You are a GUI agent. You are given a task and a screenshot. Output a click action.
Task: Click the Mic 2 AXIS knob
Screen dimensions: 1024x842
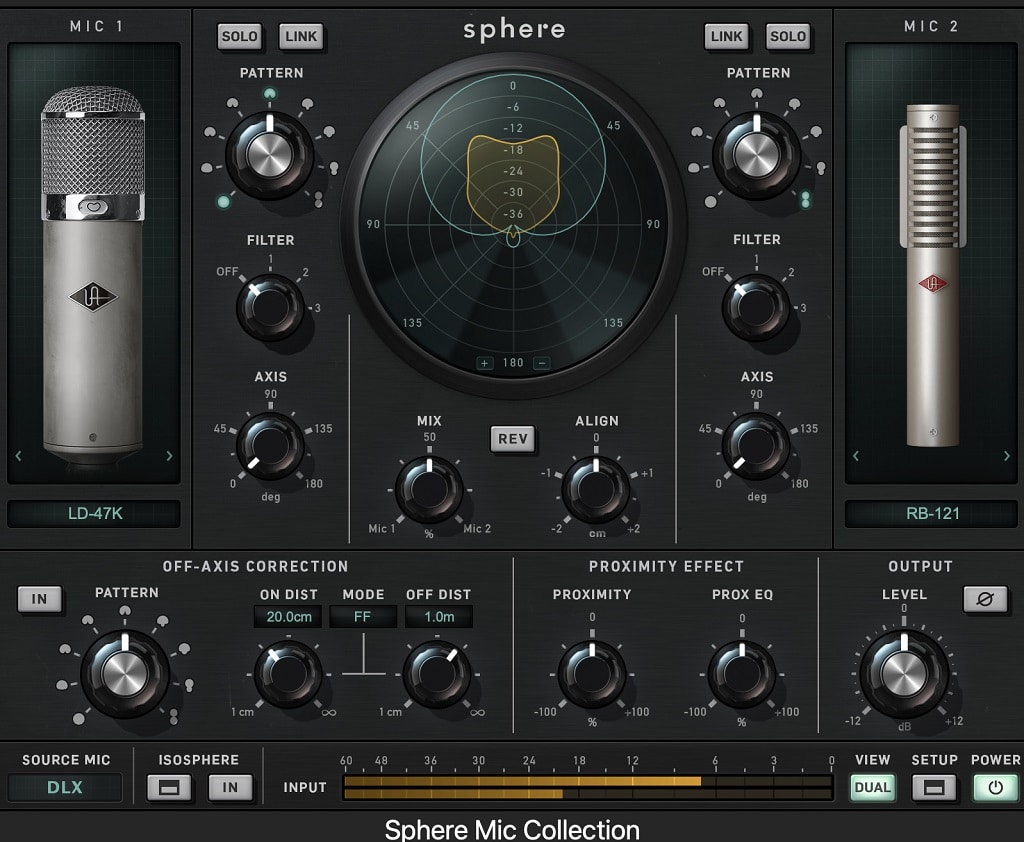click(756, 446)
